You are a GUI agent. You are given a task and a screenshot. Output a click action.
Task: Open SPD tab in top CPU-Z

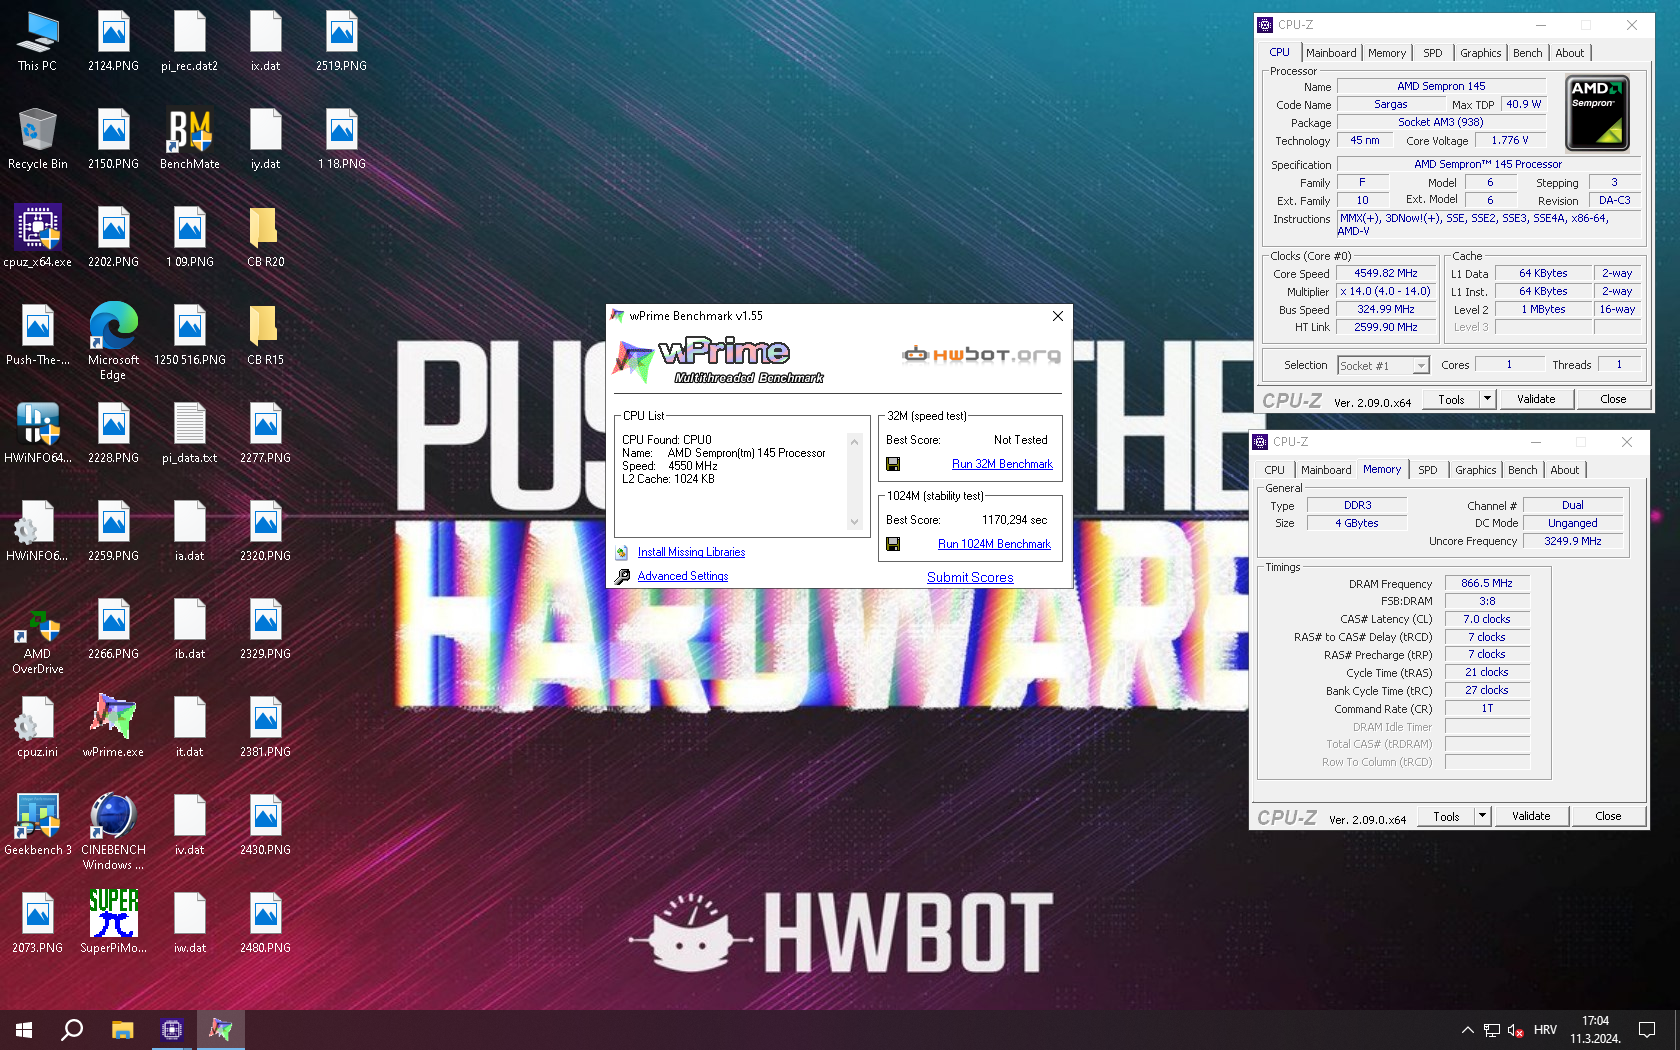pyautogui.click(x=1433, y=53)
